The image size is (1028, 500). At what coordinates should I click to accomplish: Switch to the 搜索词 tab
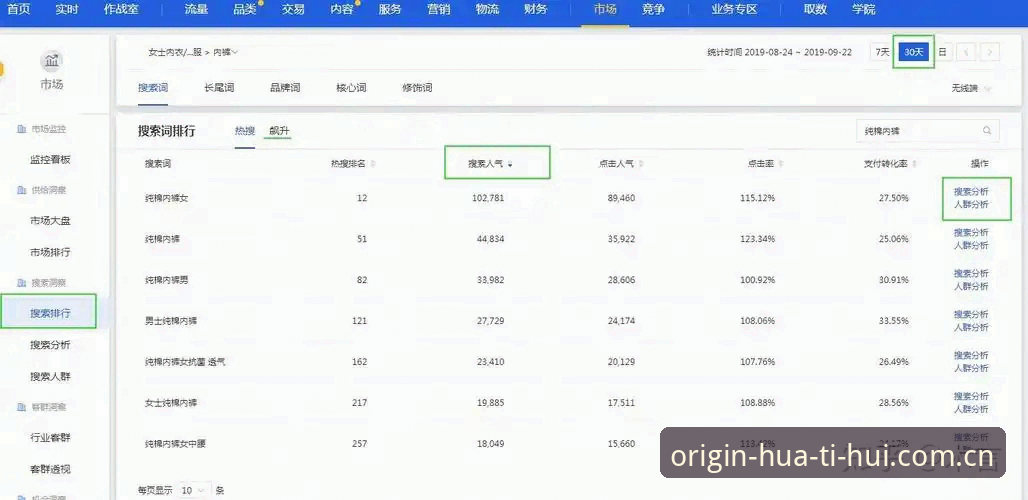pos(153,87)
